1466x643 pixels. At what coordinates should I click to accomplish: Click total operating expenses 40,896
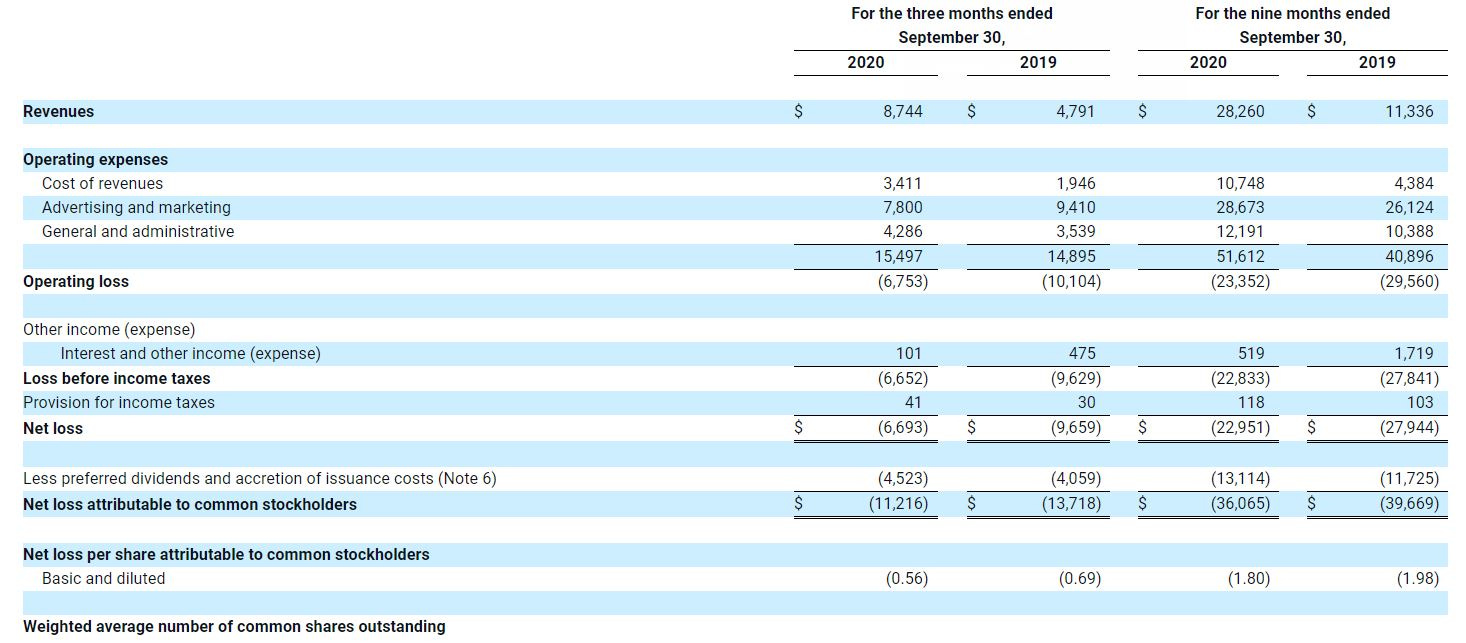click(x=1409, y=257)
